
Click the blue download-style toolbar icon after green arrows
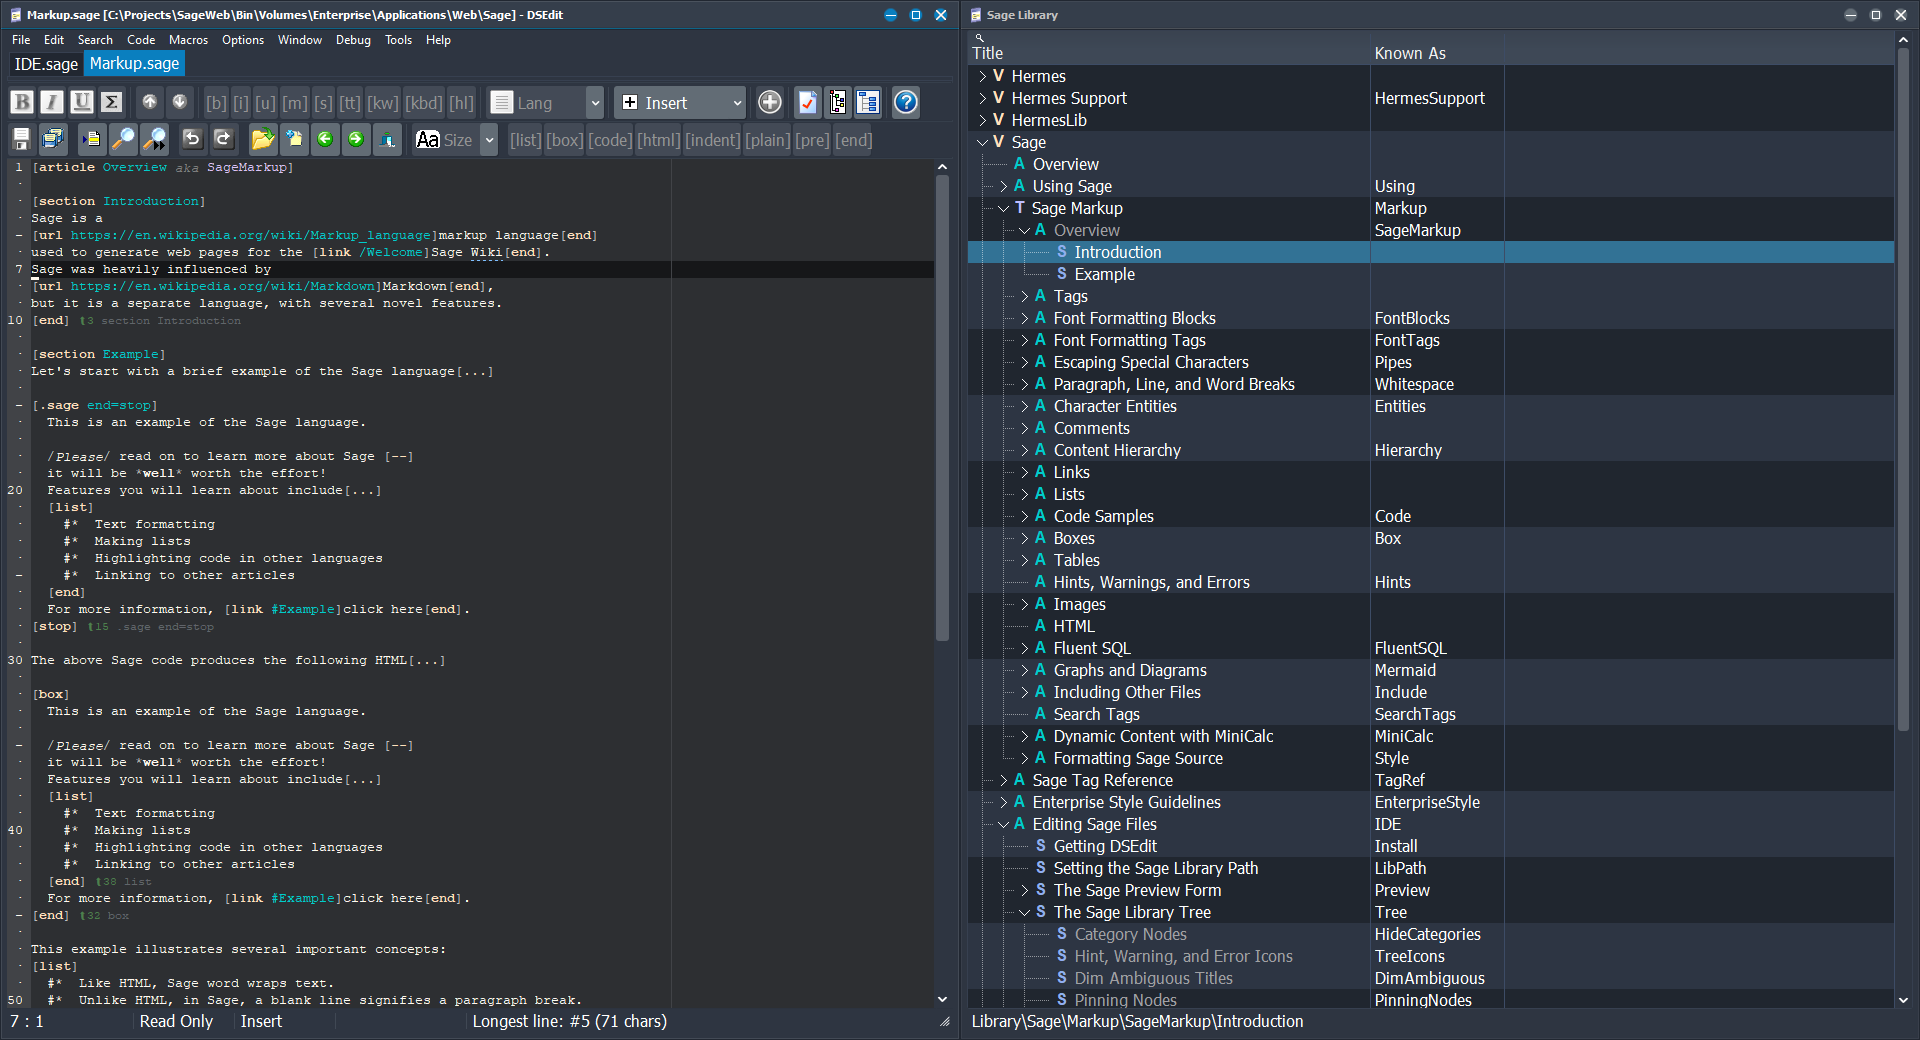[x=388, y=140]
